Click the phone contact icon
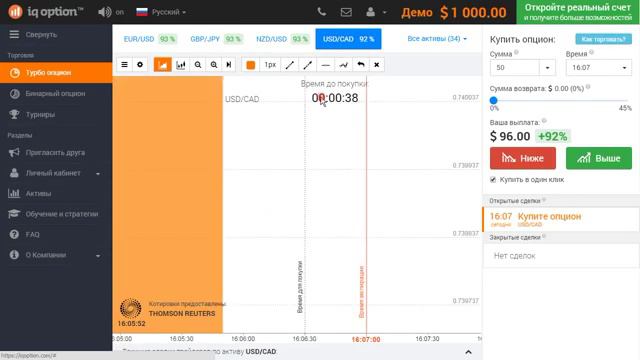Screen dimensions: 640x360 (x=322, y=12)
